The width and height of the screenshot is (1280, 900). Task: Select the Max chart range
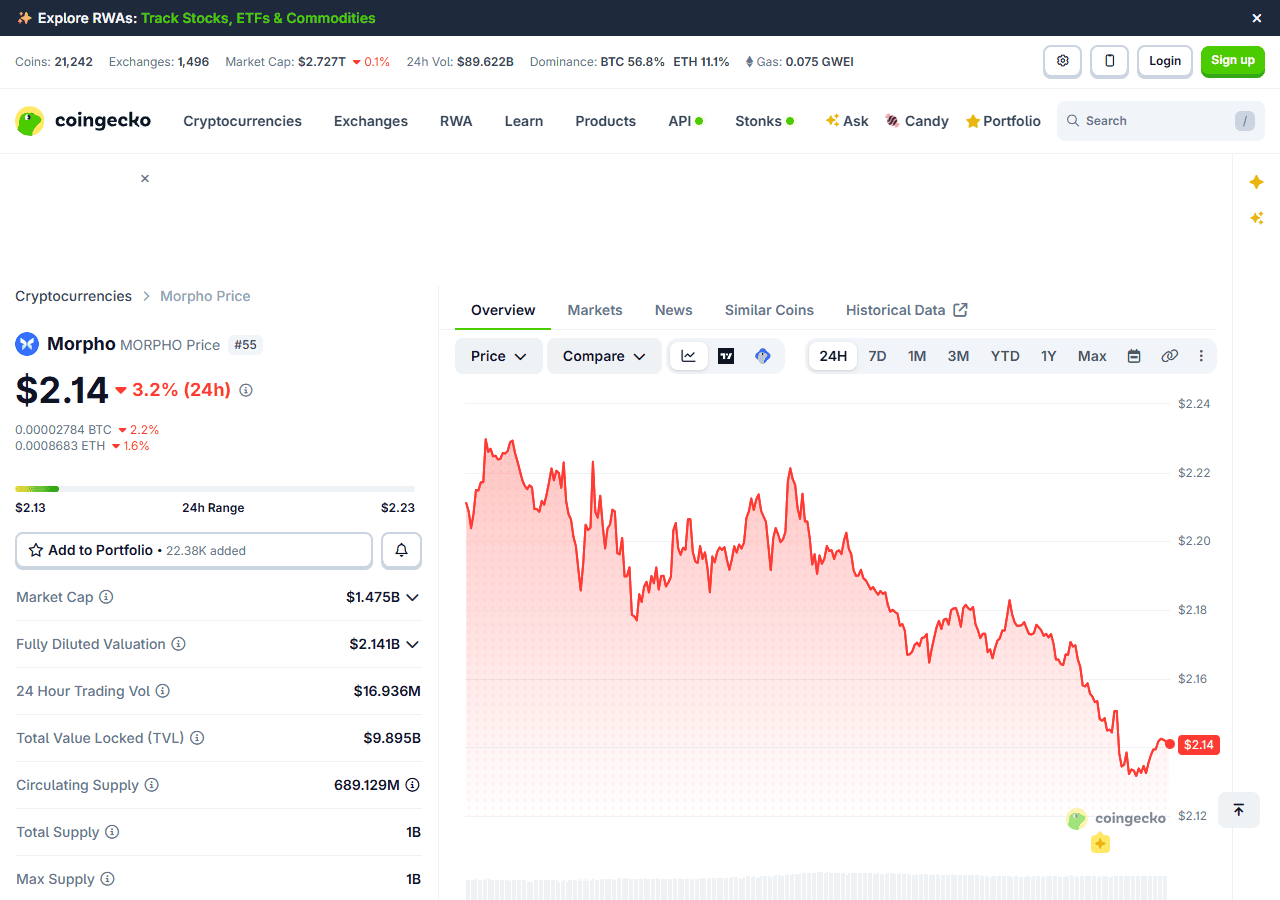(x=1092, y=356)
